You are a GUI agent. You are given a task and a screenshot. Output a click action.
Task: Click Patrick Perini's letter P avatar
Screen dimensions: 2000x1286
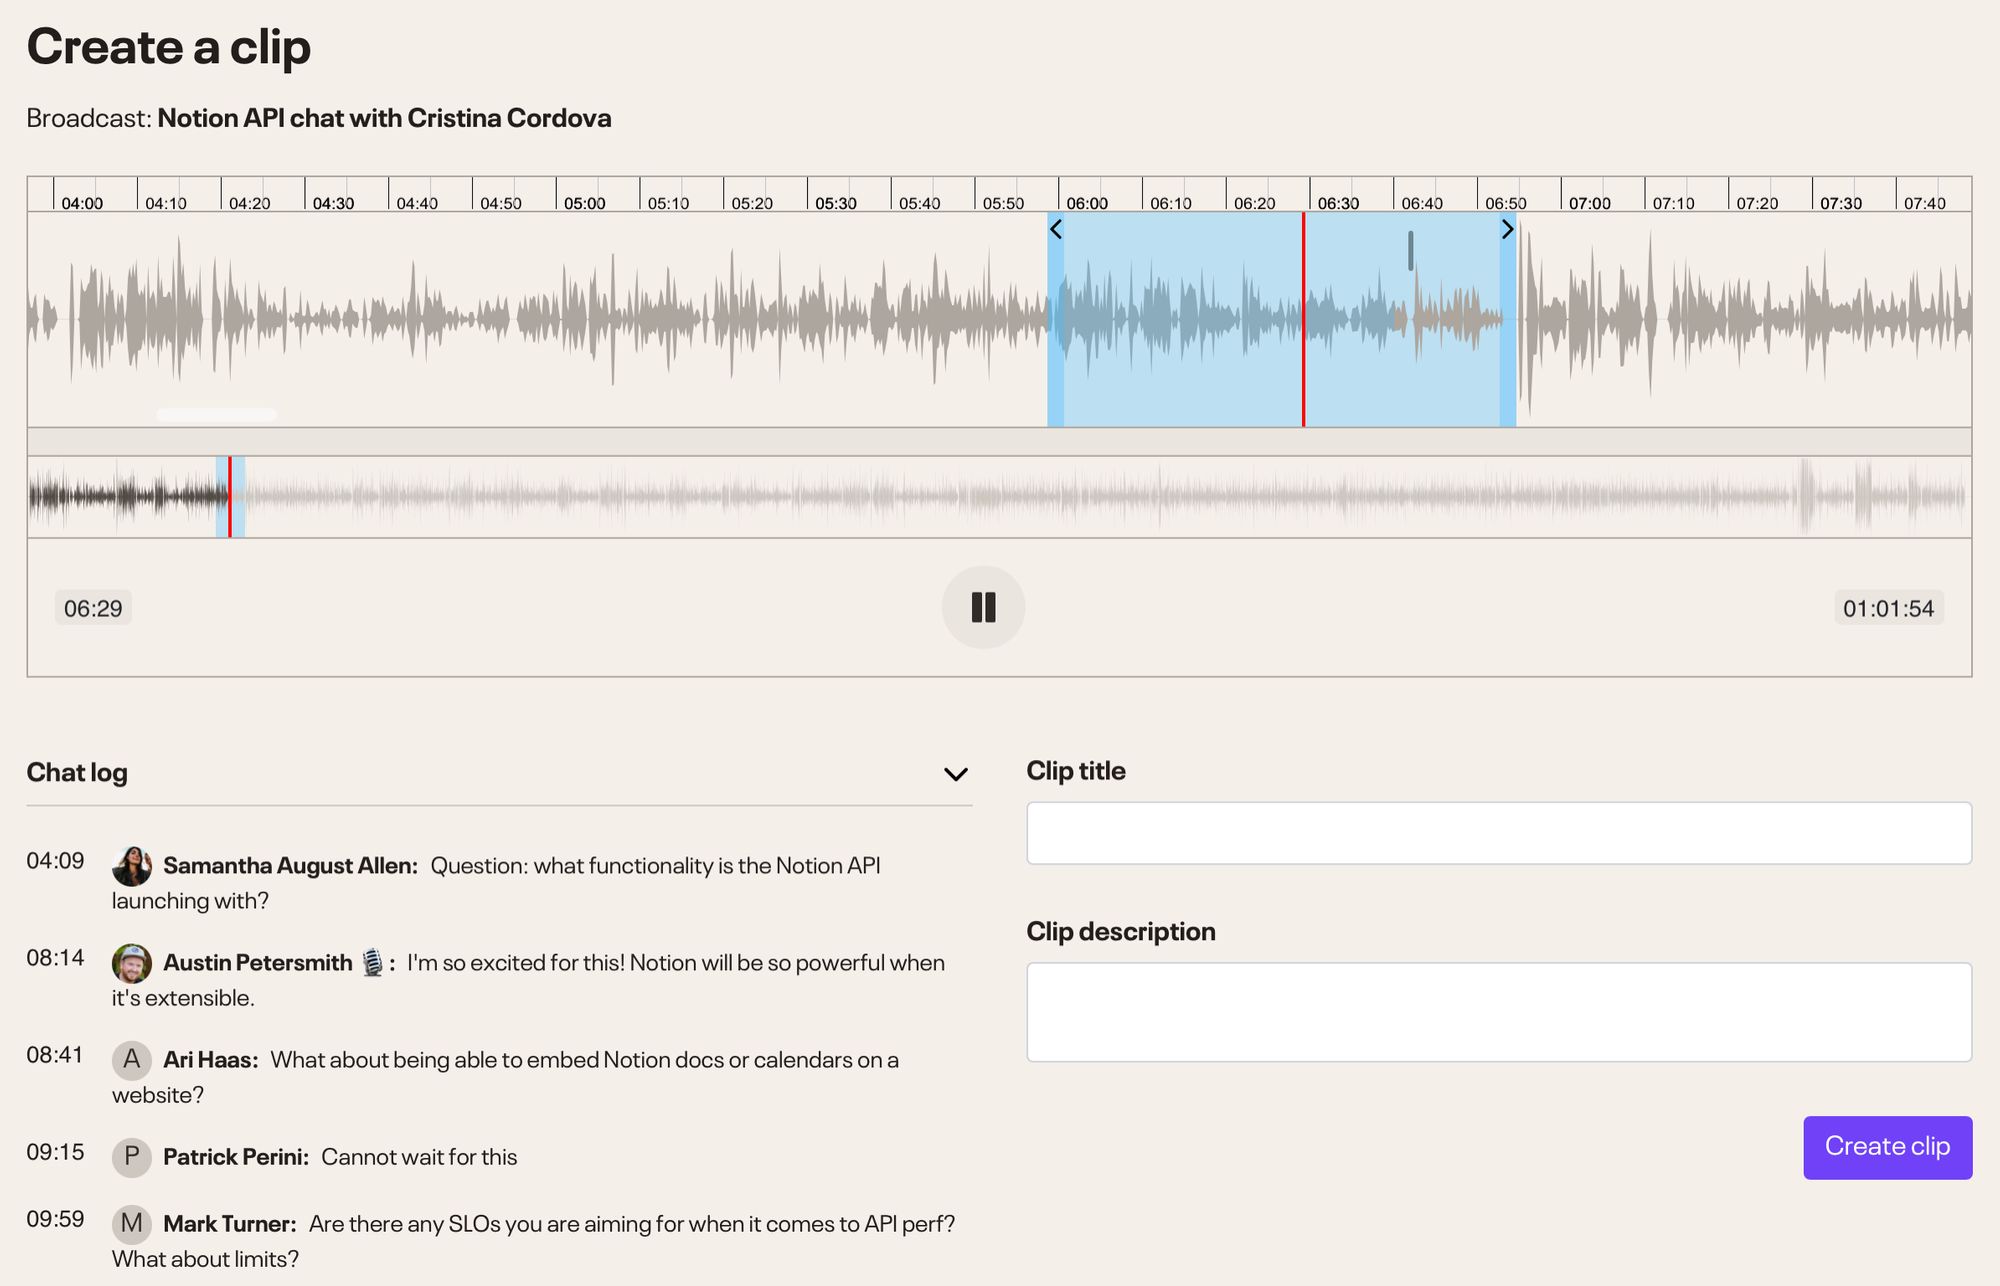click(132, 1157)
